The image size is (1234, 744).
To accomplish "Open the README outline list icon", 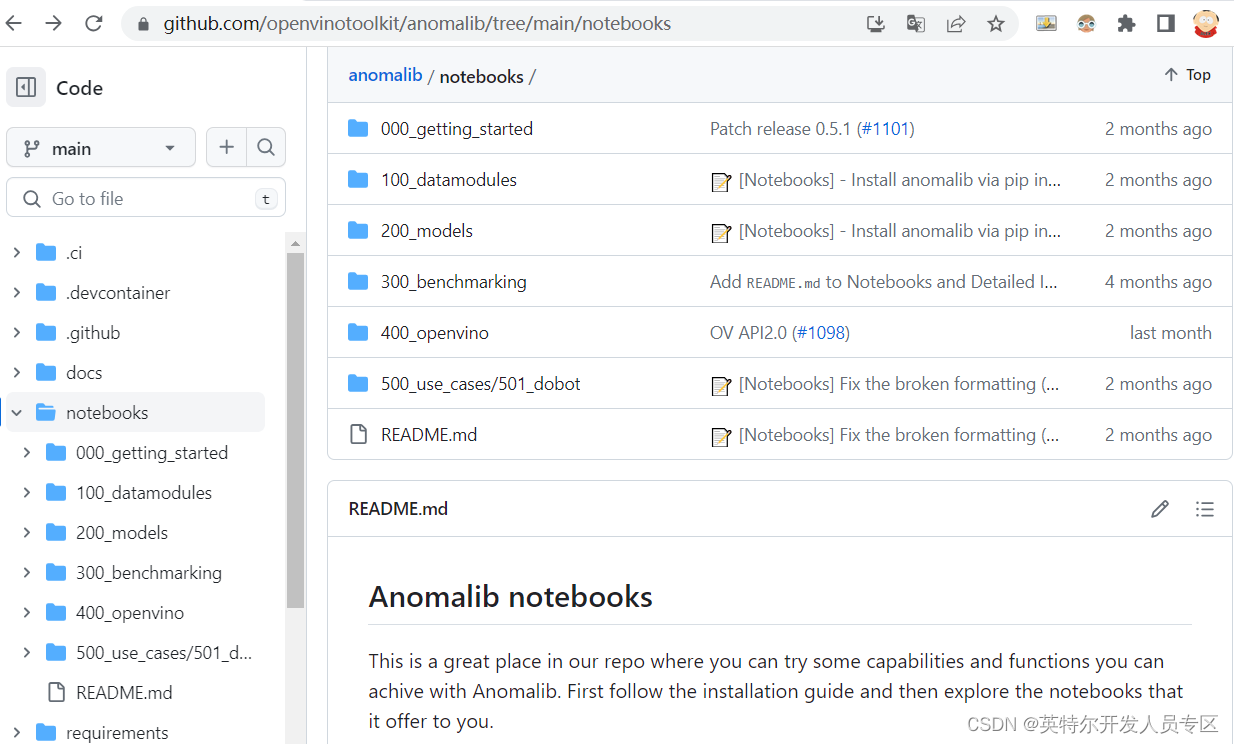I will click(1205, 509).
